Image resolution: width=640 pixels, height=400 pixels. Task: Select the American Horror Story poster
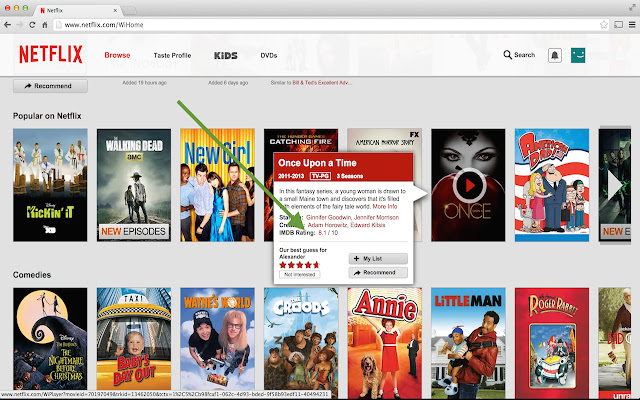click(384, 140)
